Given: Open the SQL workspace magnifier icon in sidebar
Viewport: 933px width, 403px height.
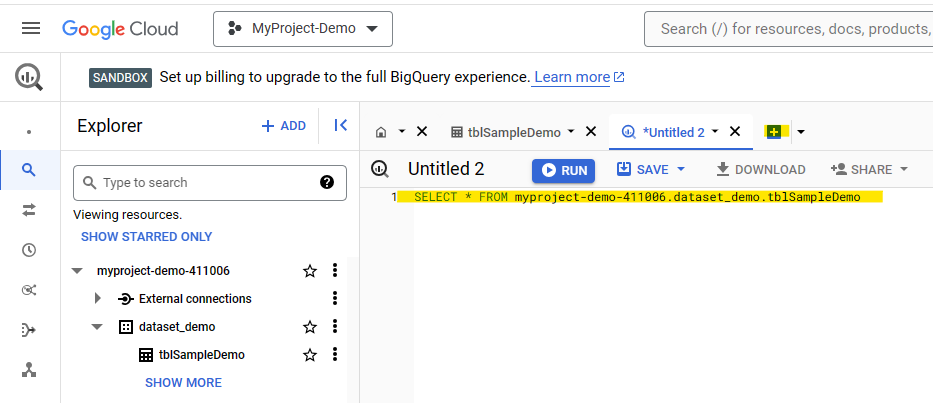Looking at the screenshot, I should point(29,170).
